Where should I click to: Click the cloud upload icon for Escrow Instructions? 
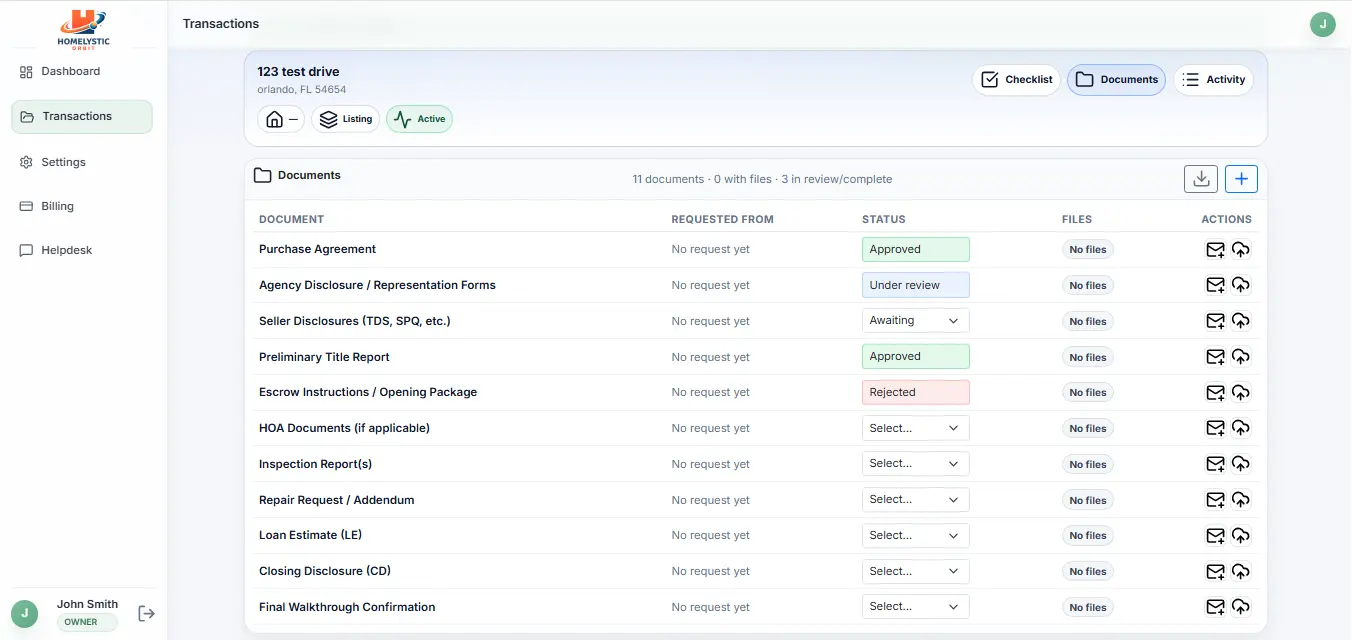pos(1241,392)
